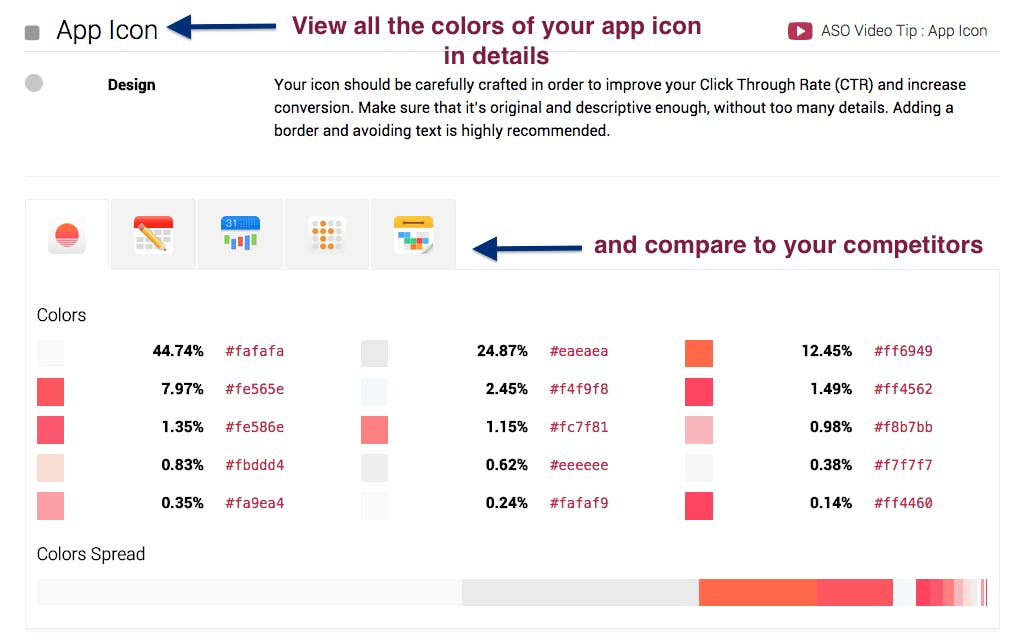Image resolution: width=1035 pixels, height=639 pixels.
Task: Click the #fbddd4 hex code text
Action: pos(254,465)
